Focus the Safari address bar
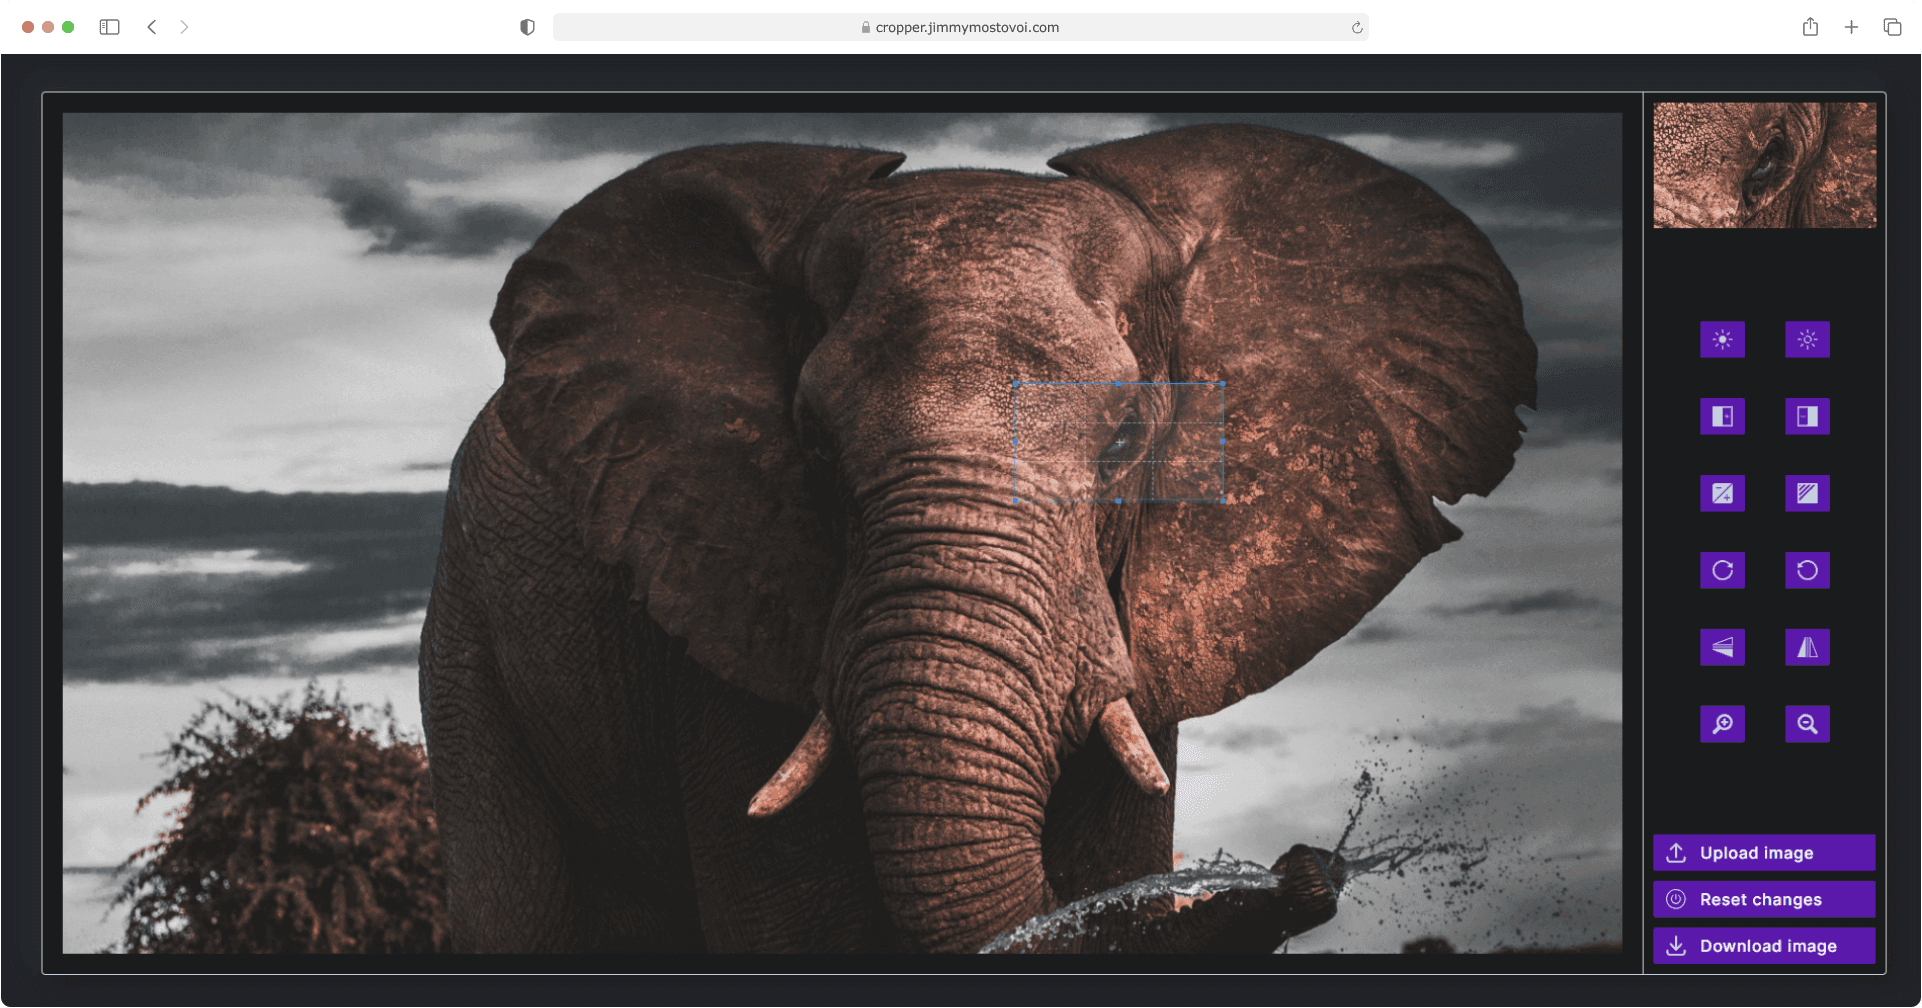 (960, 27)
